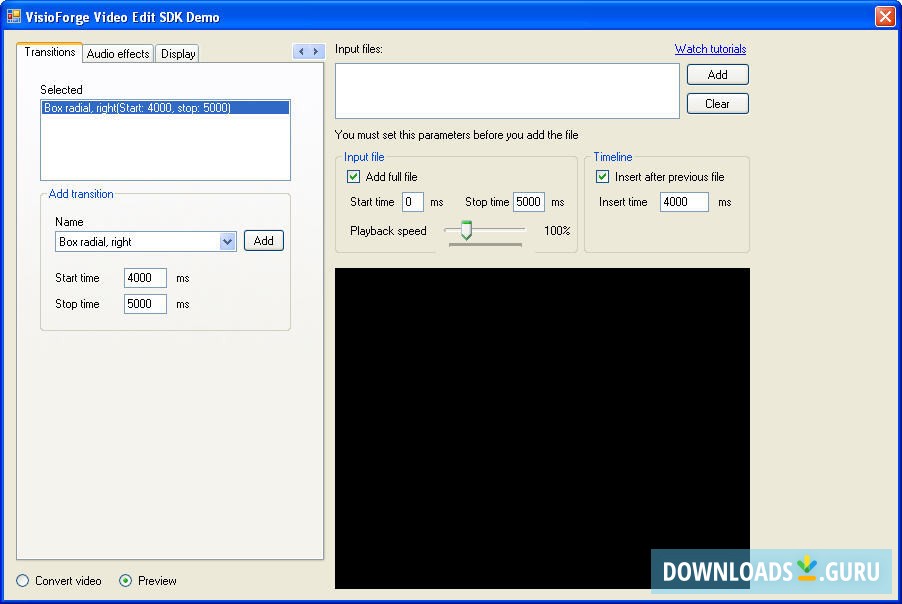
Task: Click the Insert time field under Timeline
Action: (683, 201)
